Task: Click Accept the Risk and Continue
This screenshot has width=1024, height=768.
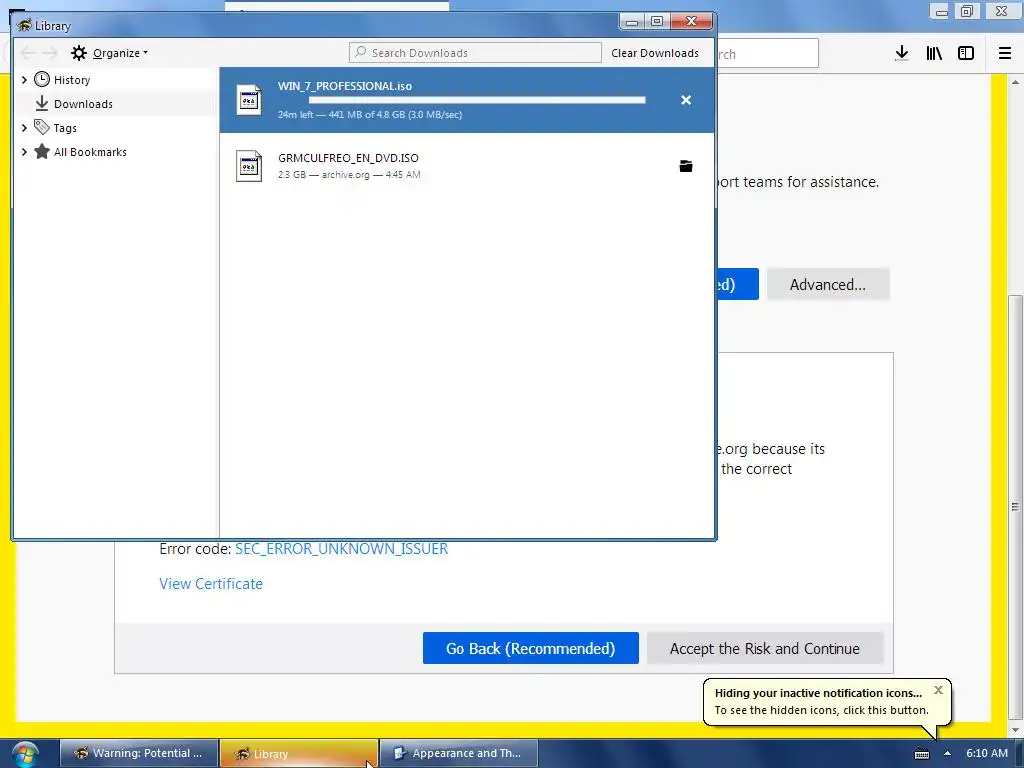Action: tap(765, 648)
